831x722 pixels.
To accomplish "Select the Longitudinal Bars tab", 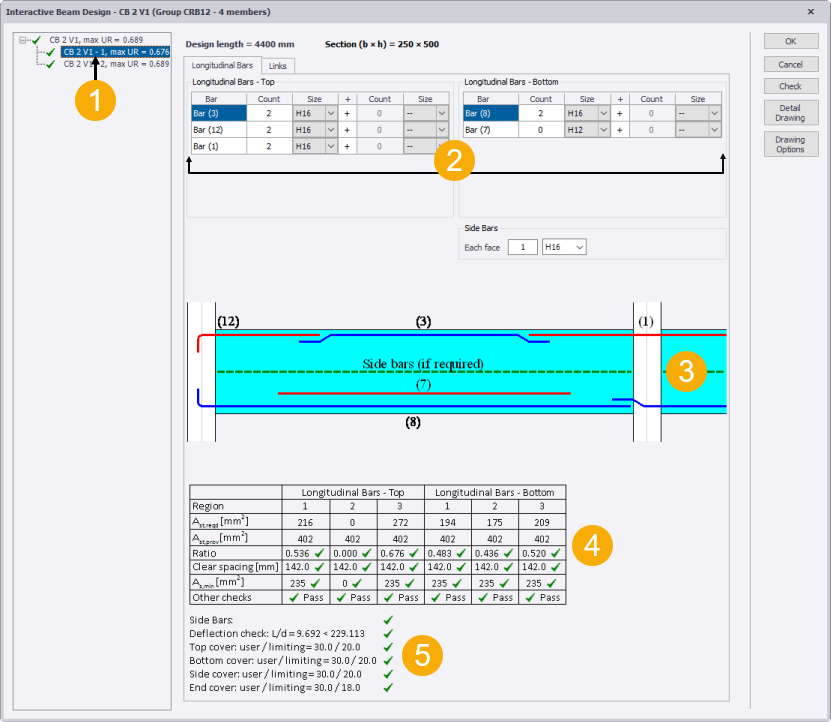I will [222, 66].
